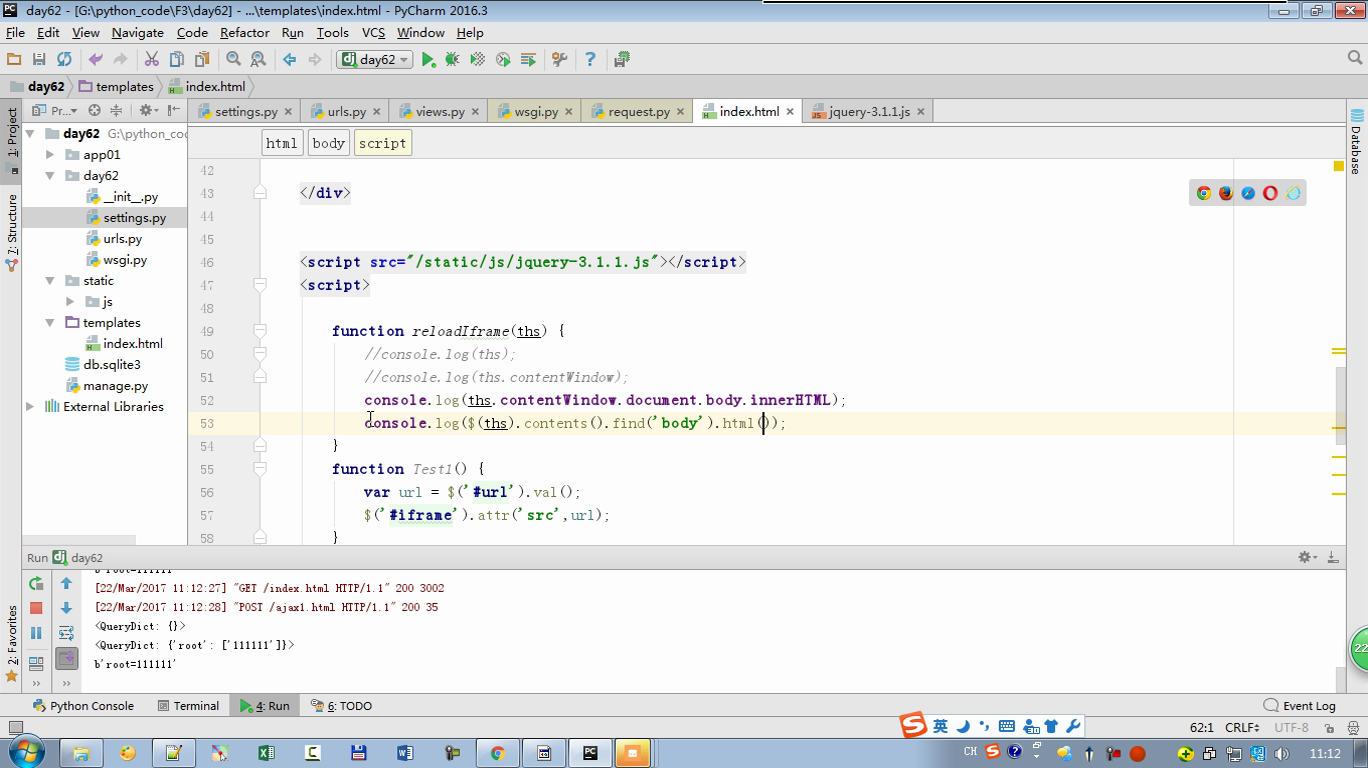This screenshot has height=768, width=1368.
Task: Collapse the static folder
Action: [50, 281]
